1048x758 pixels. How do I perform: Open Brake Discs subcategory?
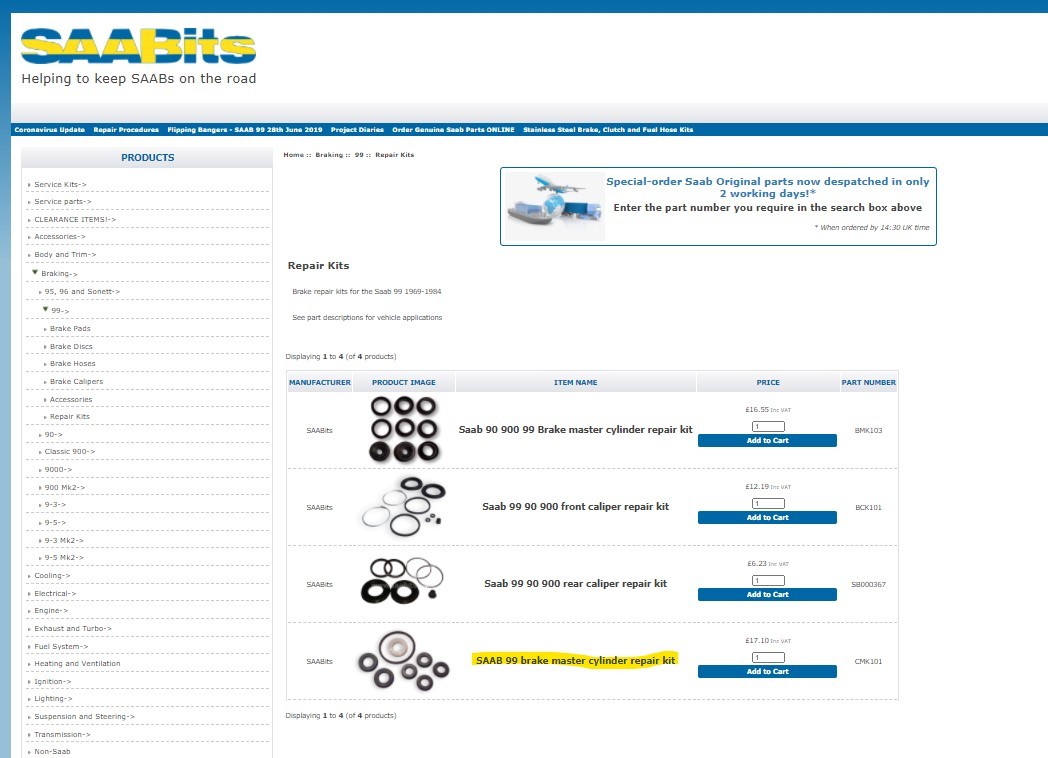coord(71,347)
